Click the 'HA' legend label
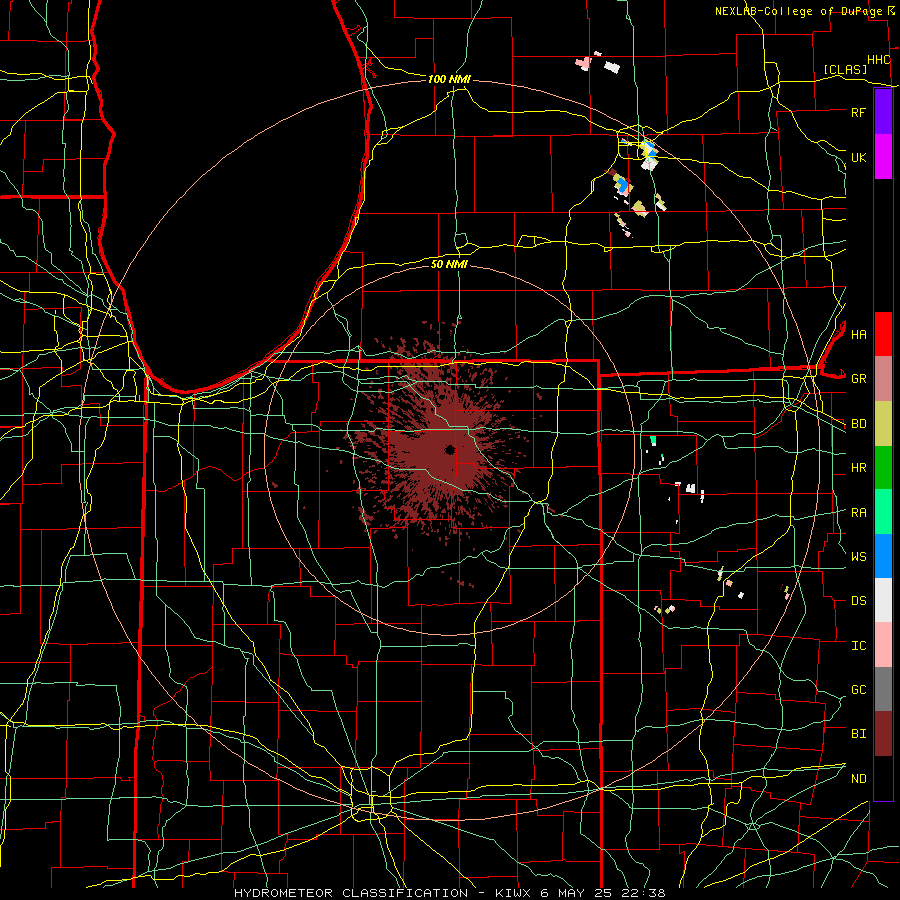 tap(858, 335)
